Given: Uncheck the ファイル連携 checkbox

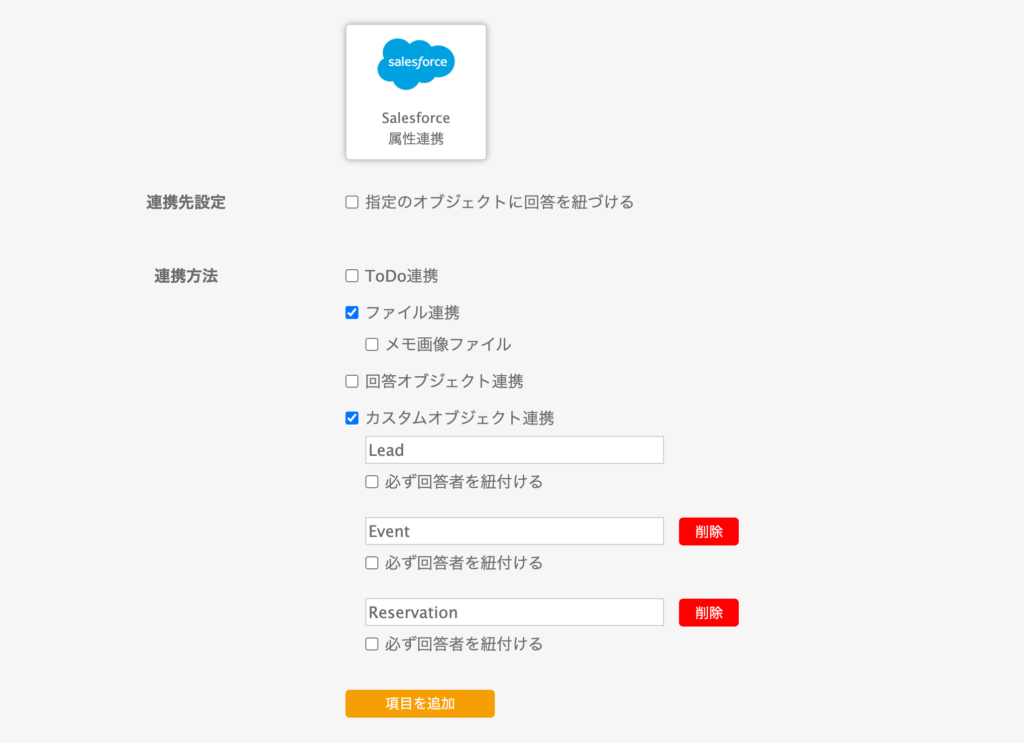Looking at the screenshot, I should tap(352, 313).
